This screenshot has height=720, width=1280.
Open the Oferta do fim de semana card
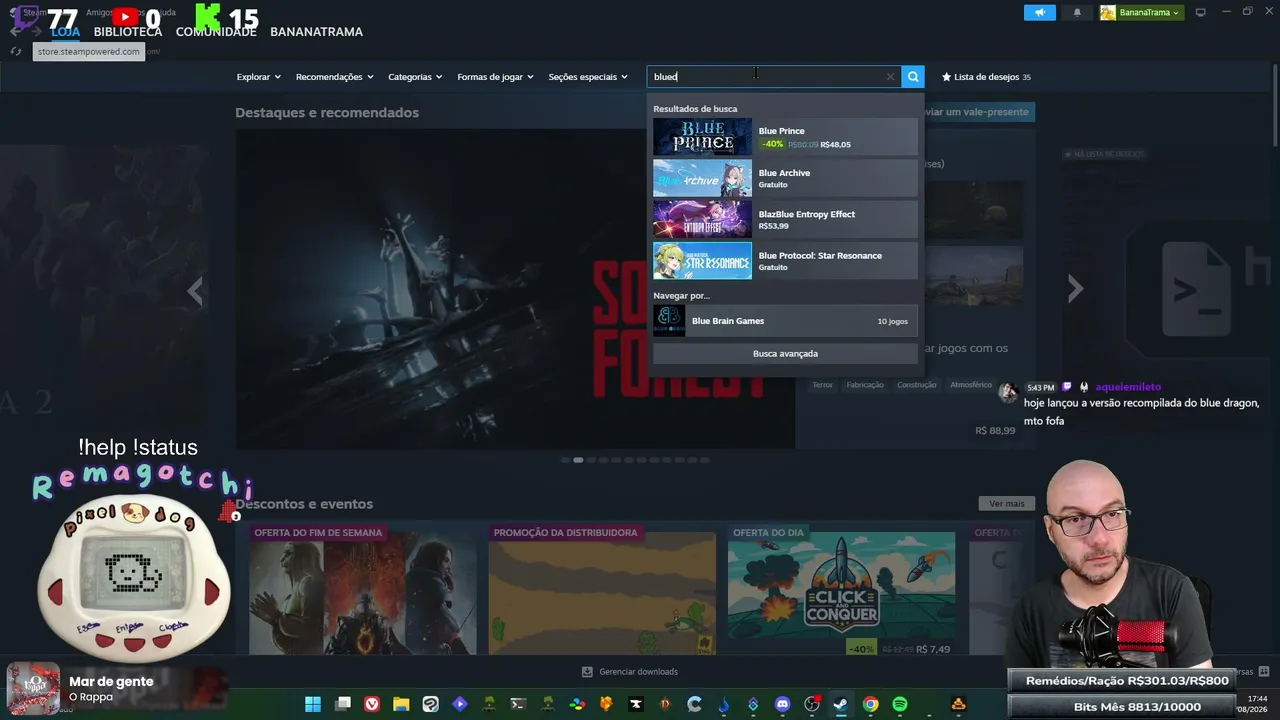[x=362, y=590]
